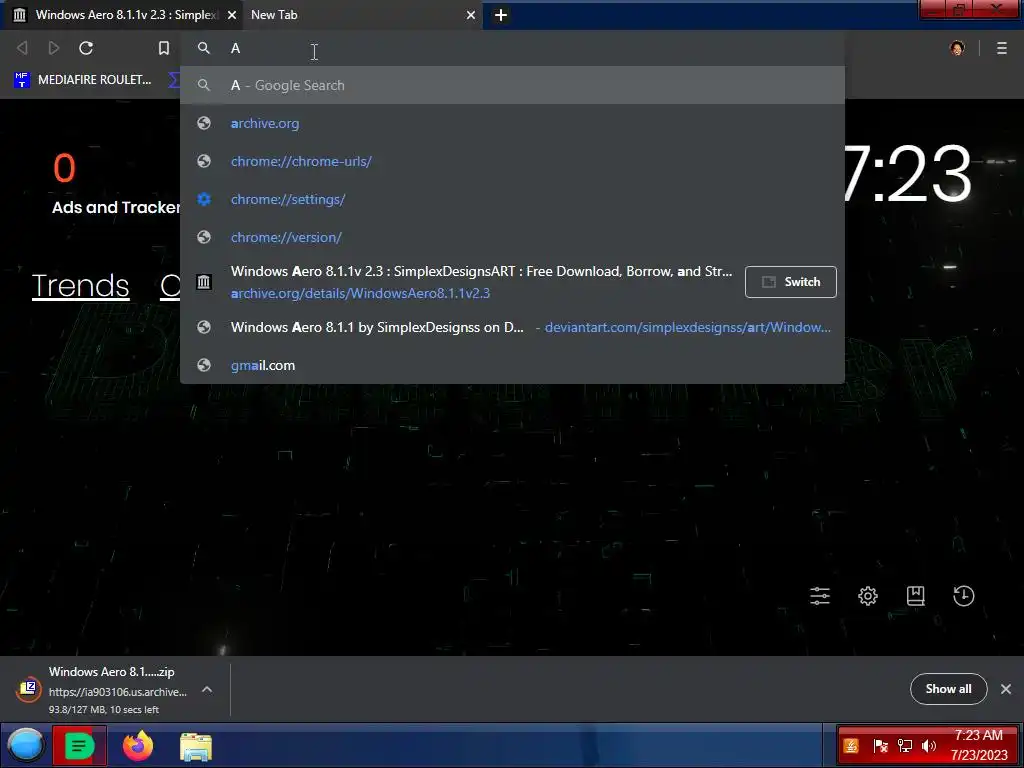Expand download options chevron for Windows Aero zip
The height and width of the screenshot is (768, 1024).
click(207, 689)
